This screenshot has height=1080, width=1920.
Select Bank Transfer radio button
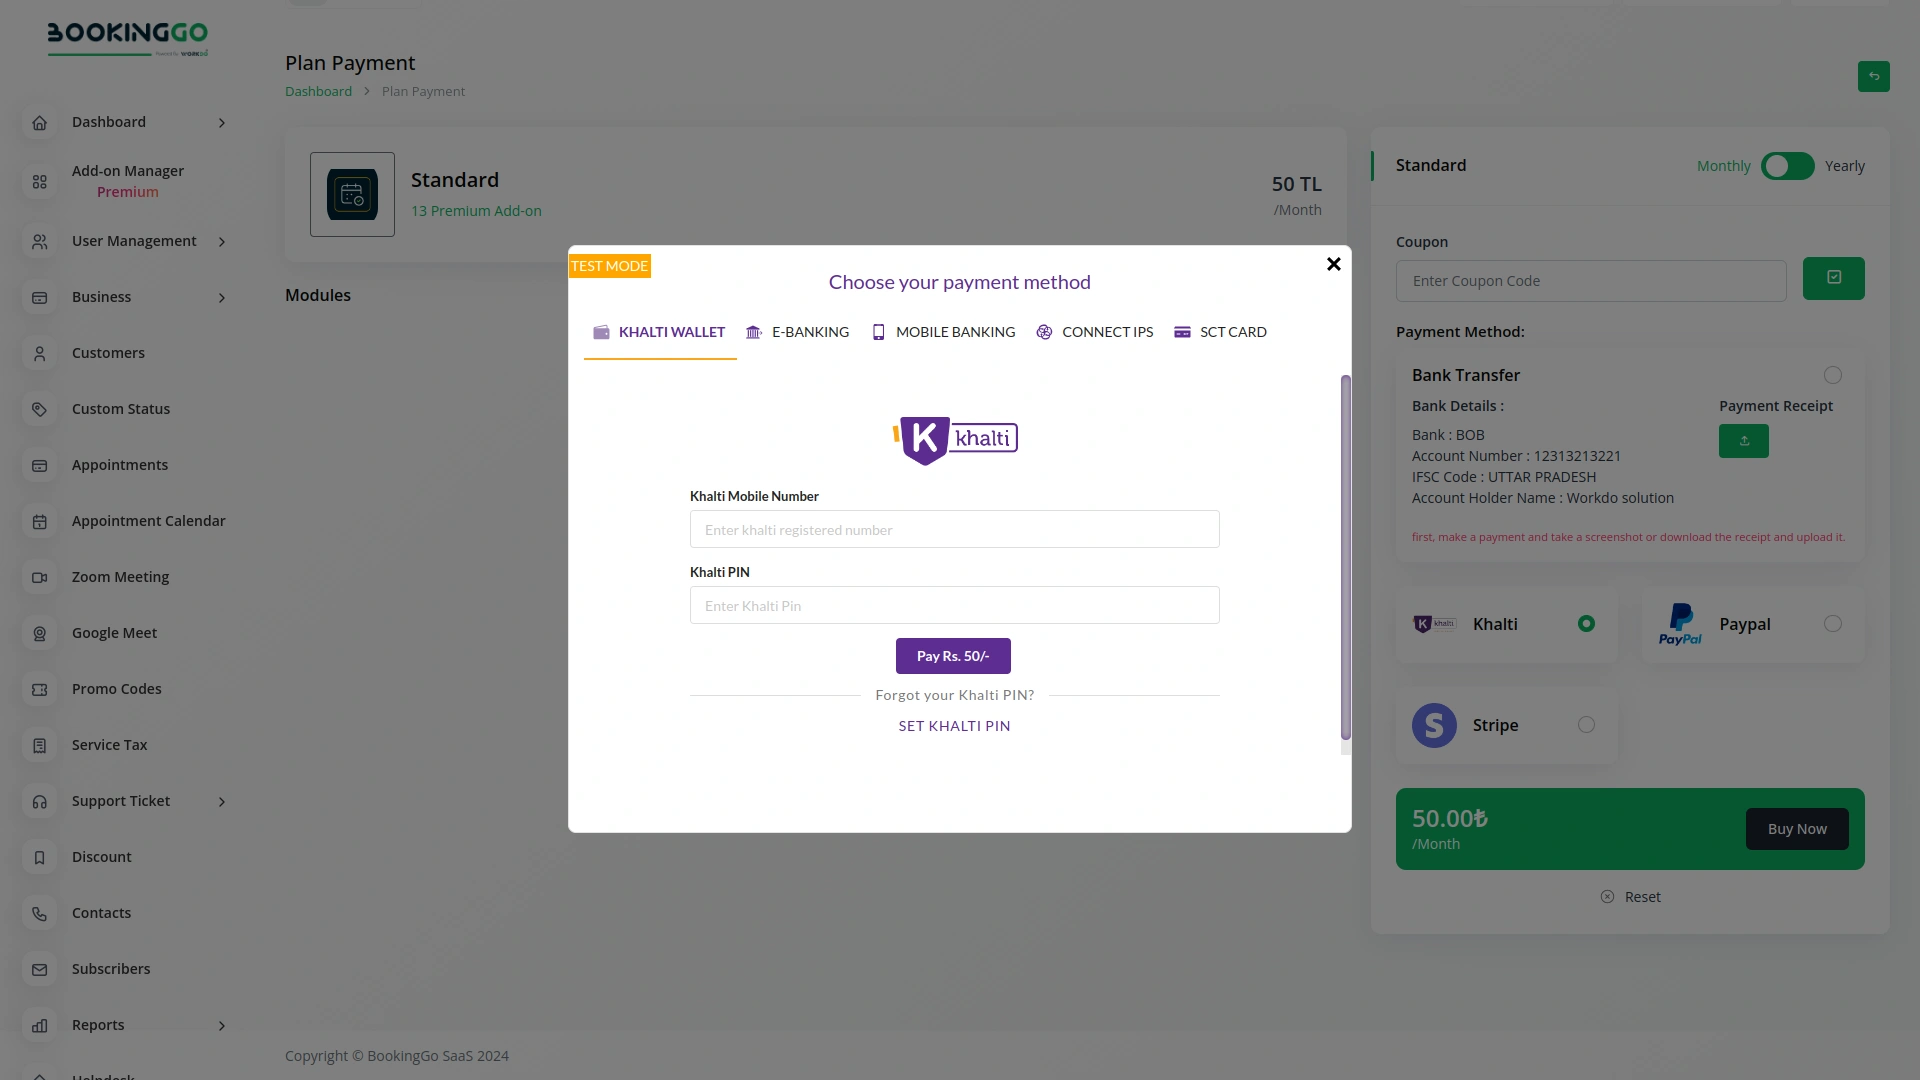[x=1832, y=375]
